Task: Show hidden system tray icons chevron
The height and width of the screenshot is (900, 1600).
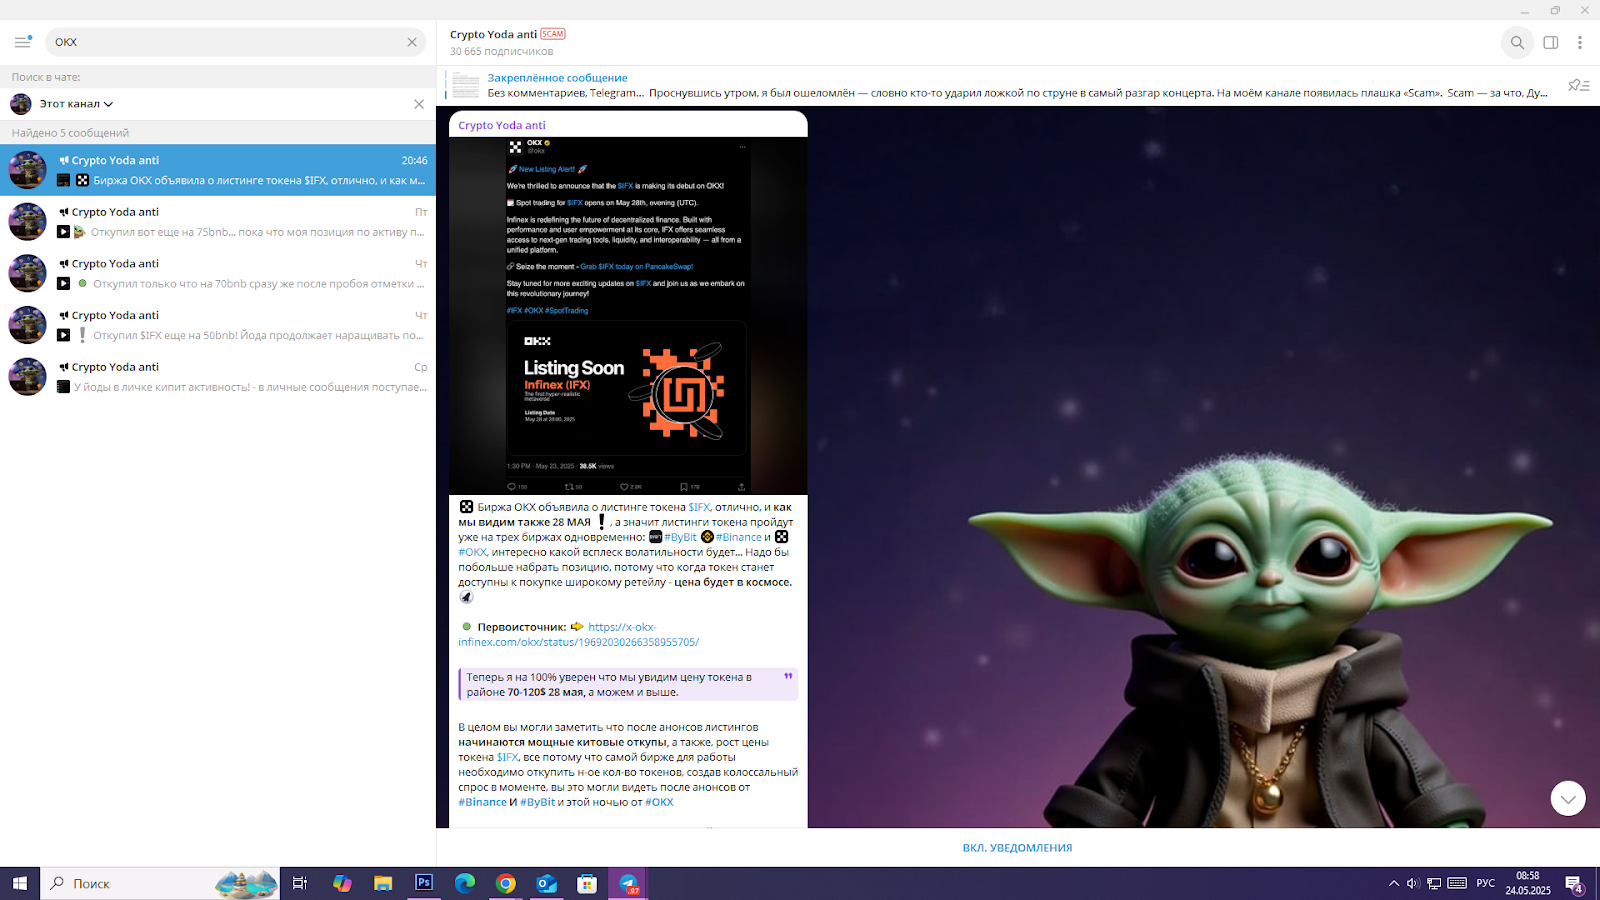Action: [x=1394, y=884]
